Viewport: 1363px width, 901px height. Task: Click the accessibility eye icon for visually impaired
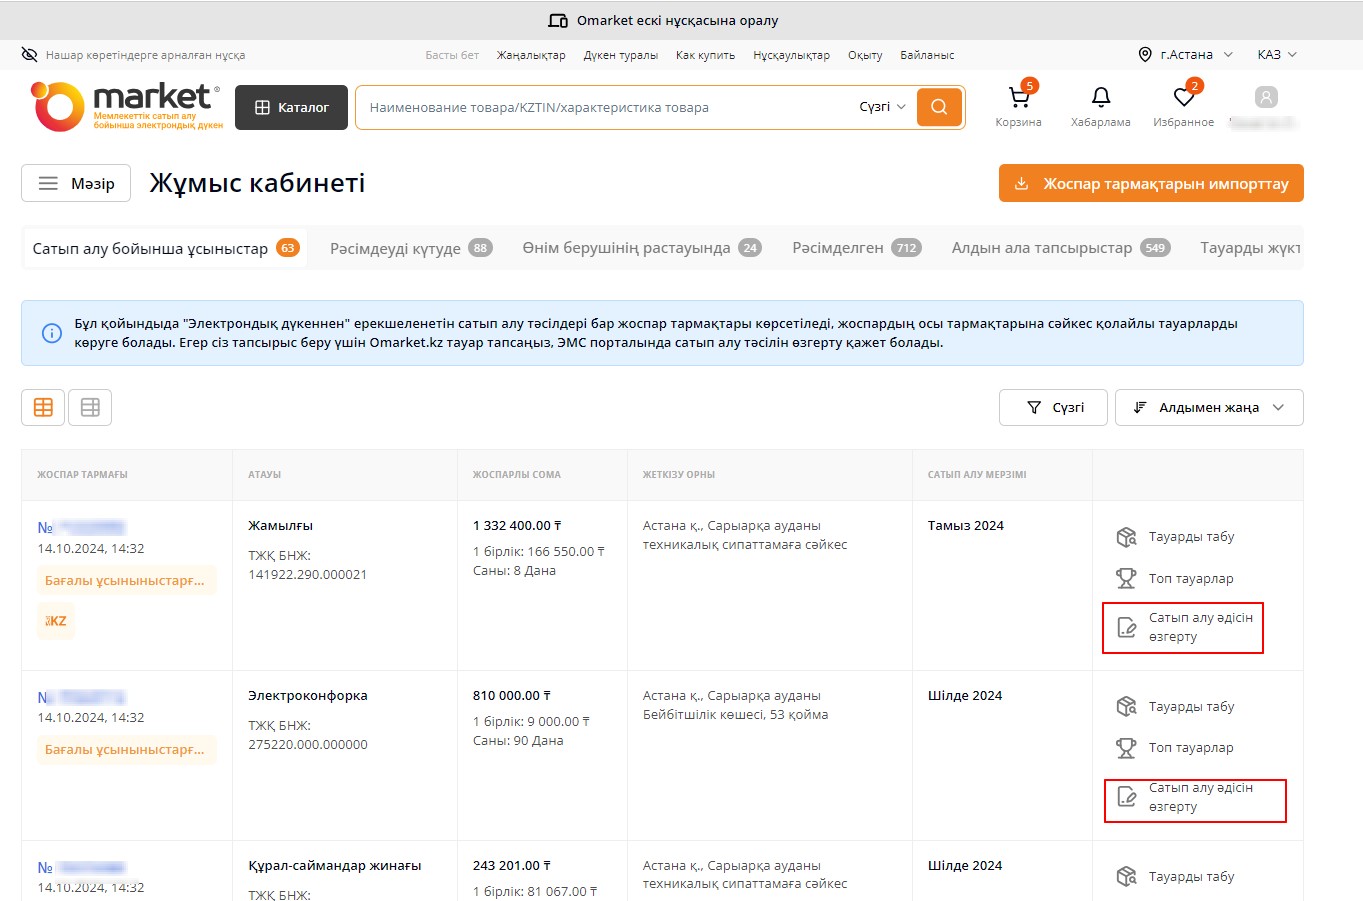29,55
